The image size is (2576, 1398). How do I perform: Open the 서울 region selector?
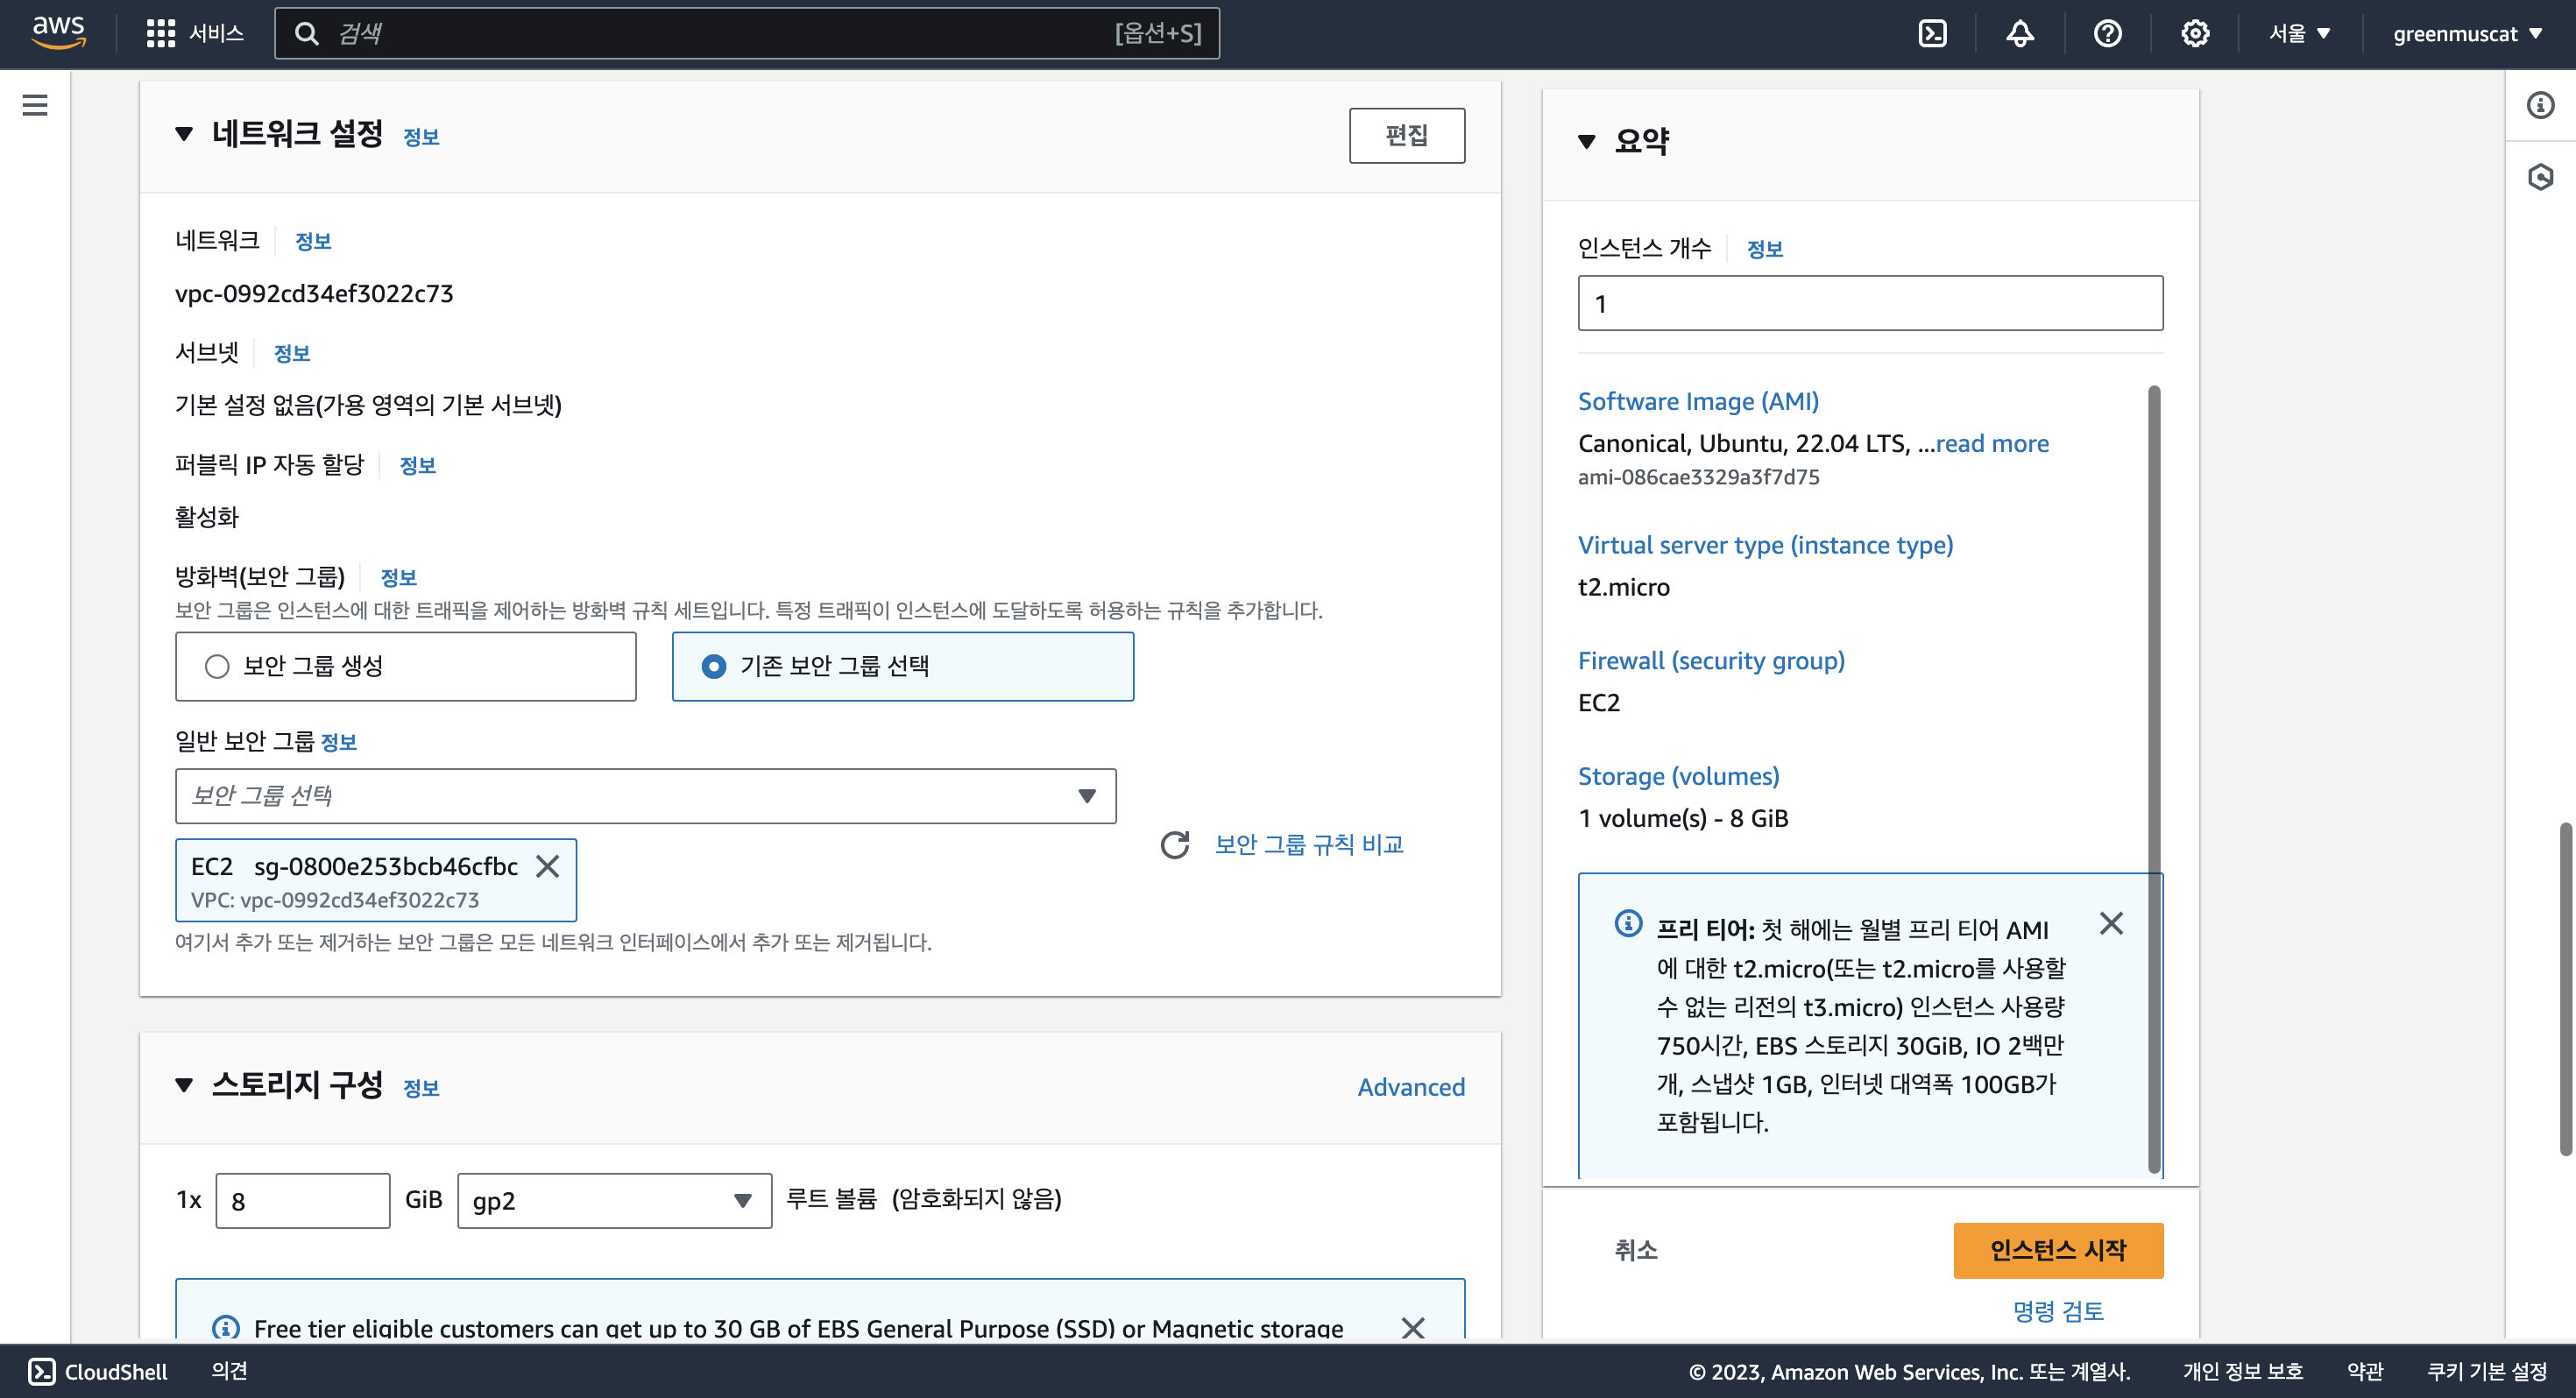[2299, 34]
